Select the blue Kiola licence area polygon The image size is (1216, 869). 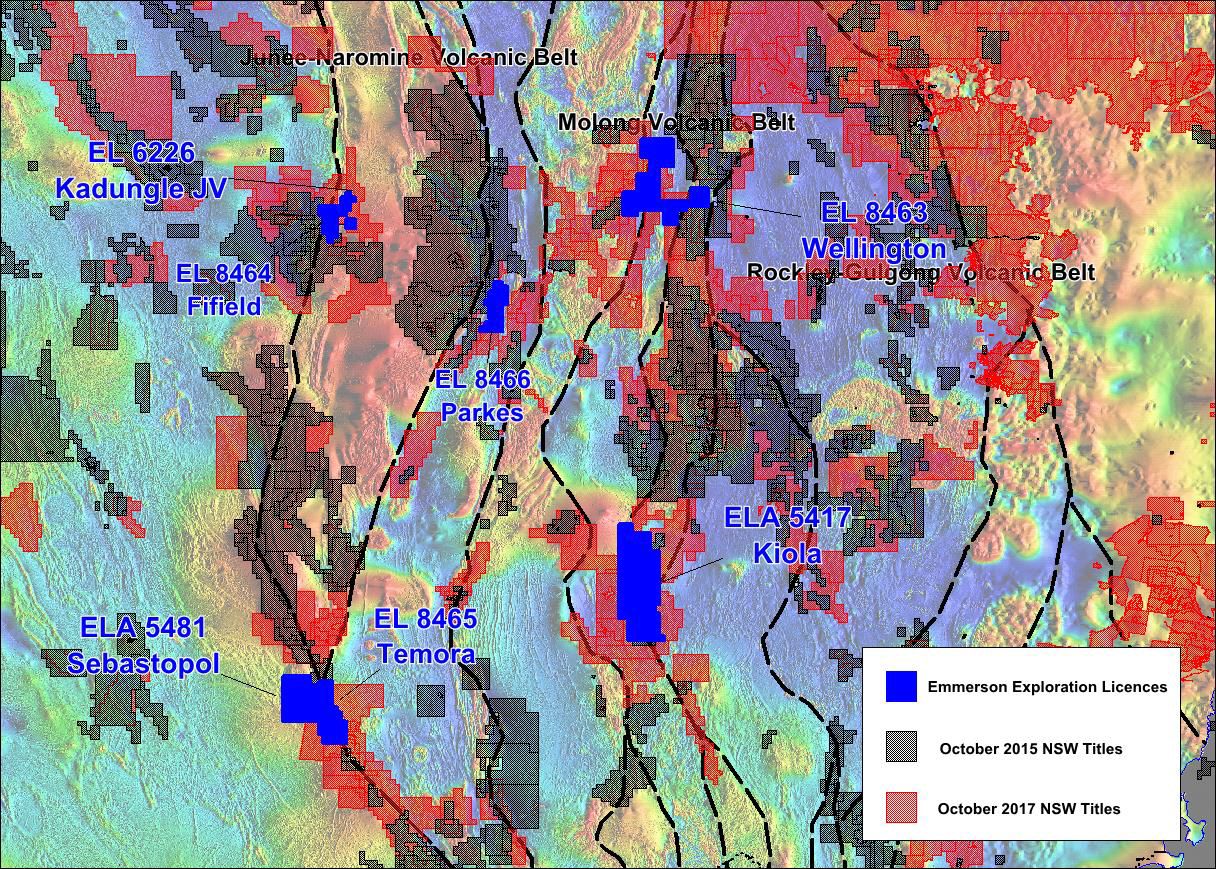[x=639, y=583]
